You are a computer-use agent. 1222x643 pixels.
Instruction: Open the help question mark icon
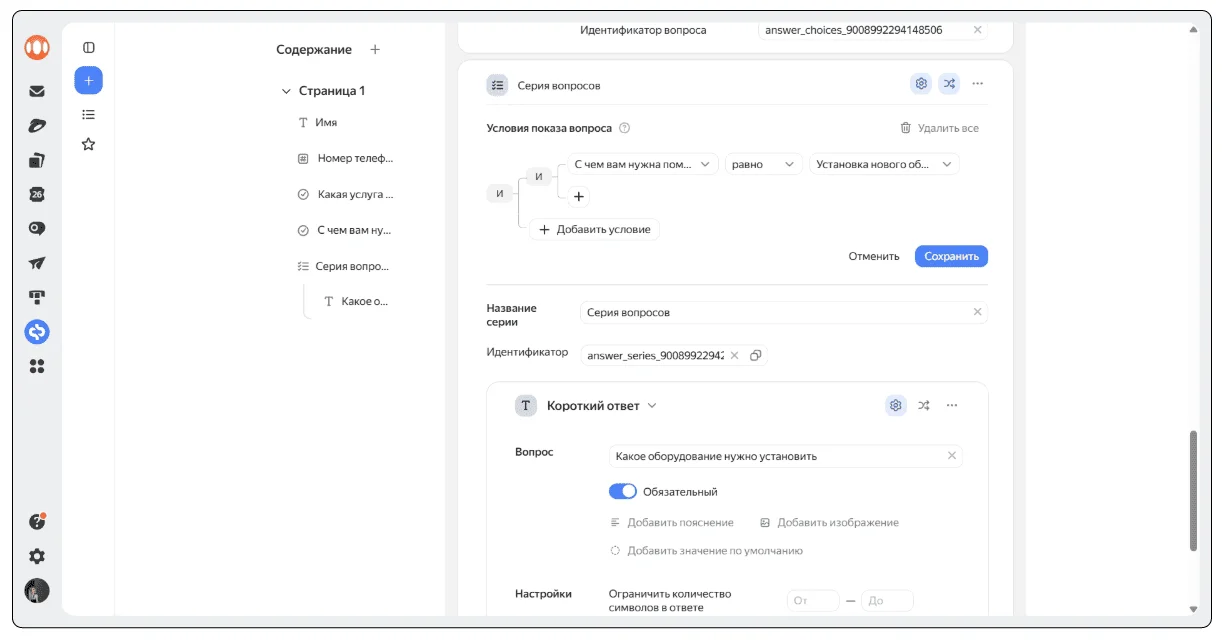[x=37, y=521]
